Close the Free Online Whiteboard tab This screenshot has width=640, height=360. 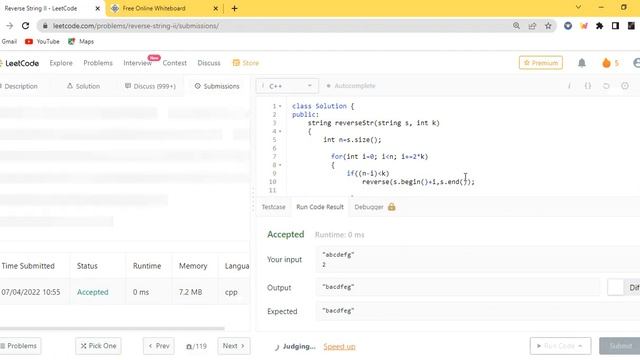pyautogui.click(x=216, y=8)
